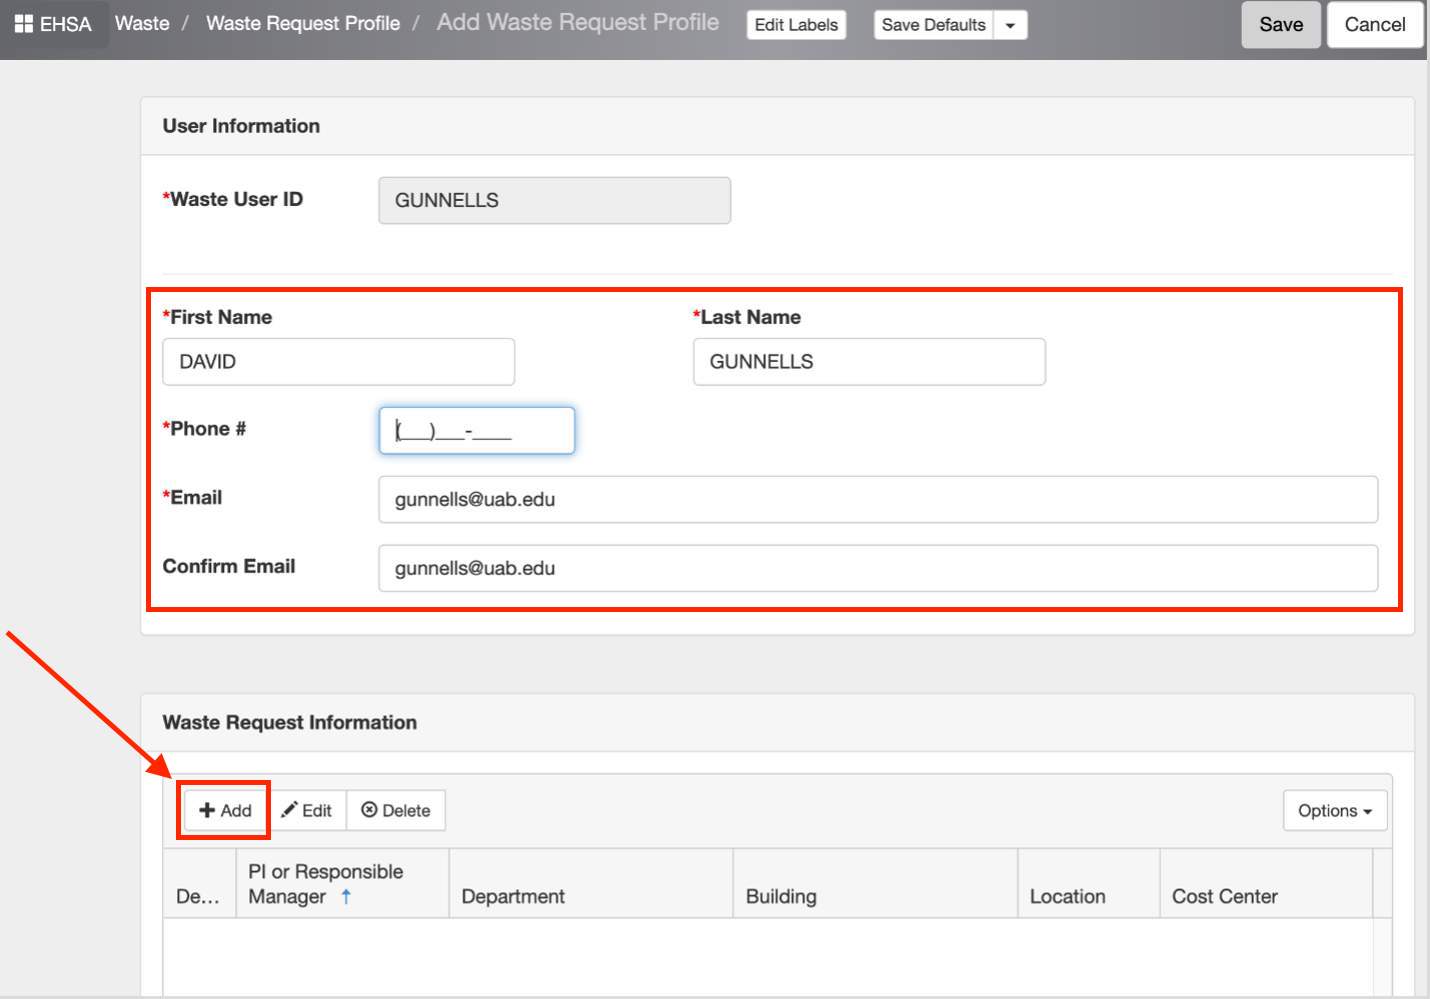
Task: Sort by the Department column header
Action: [x=513, y=896]
